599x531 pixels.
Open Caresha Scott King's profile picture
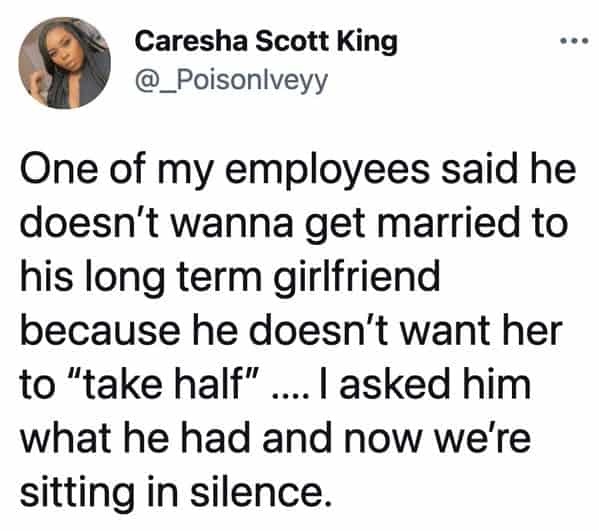[x=65, y=63]
